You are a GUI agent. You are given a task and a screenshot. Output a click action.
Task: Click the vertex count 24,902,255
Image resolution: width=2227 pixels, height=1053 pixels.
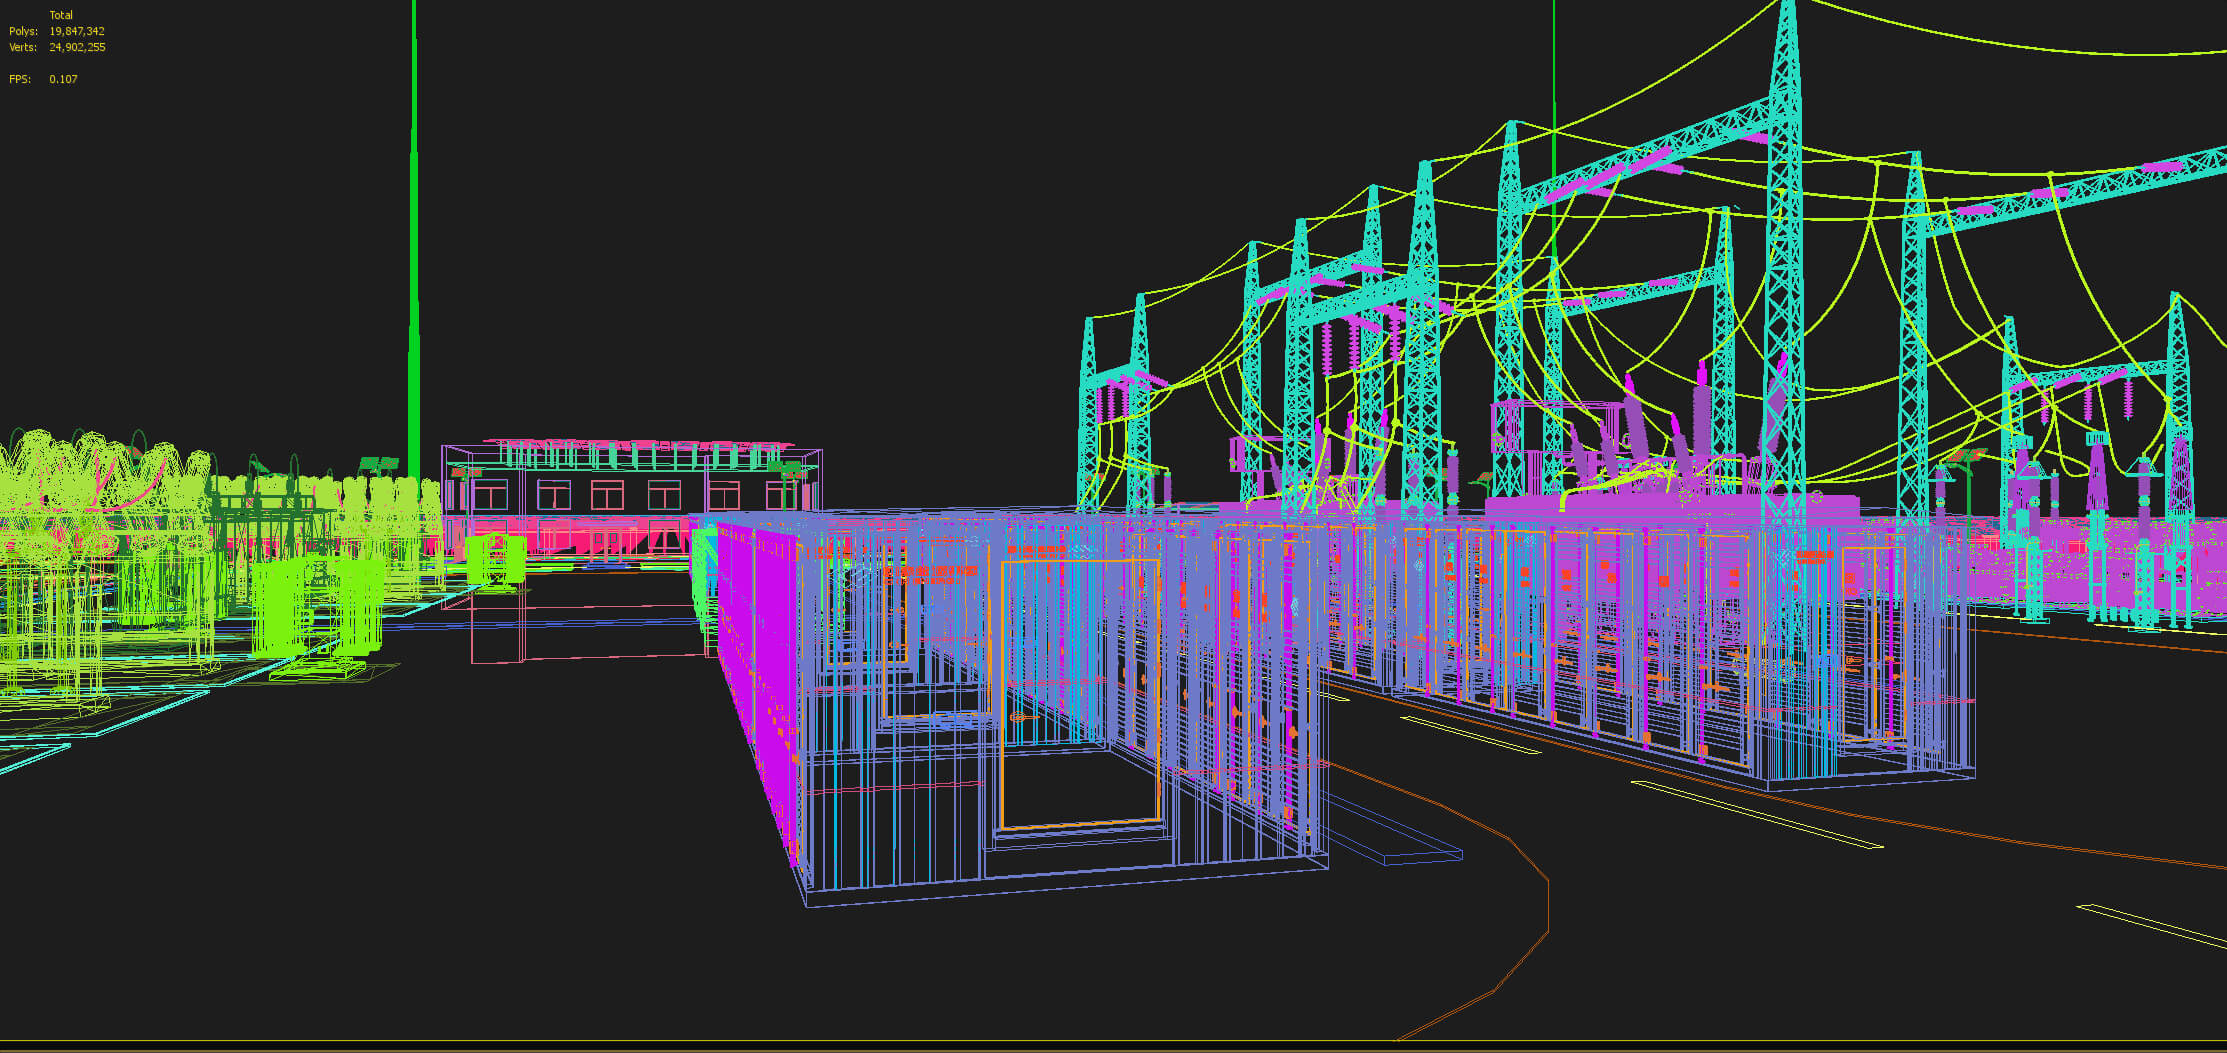coord(77,47)
